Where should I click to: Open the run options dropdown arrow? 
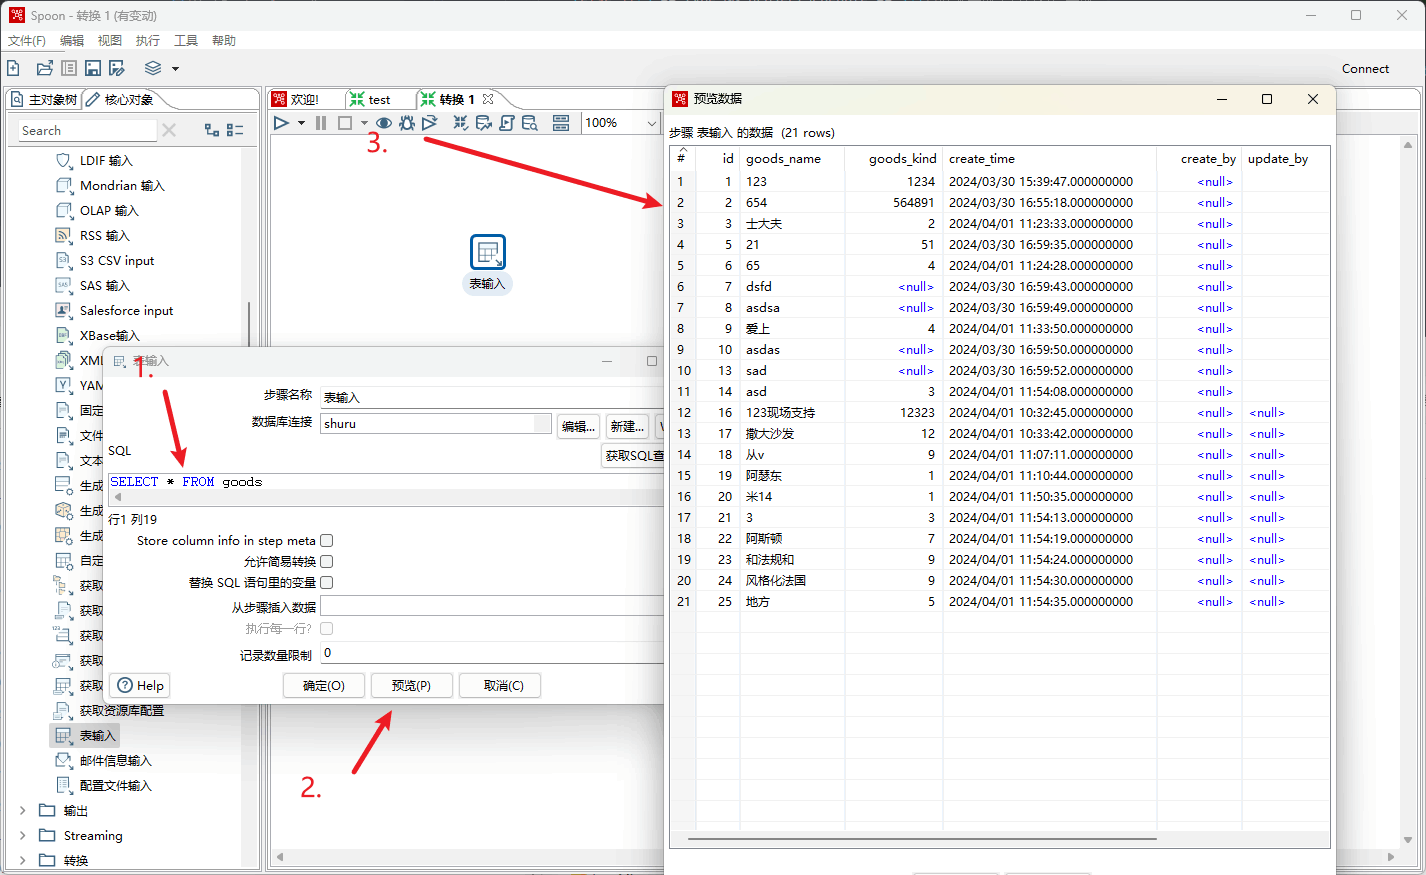click(301, 123)
